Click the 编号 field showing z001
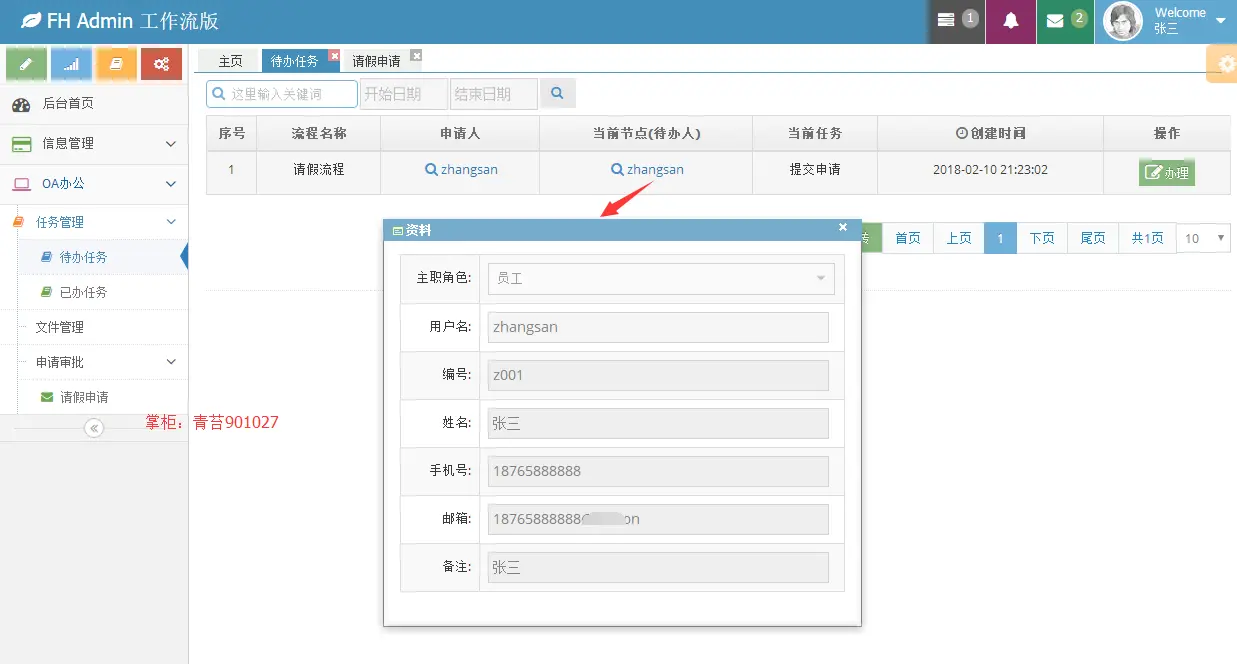The image size is (1237, 664). [658, 375]
